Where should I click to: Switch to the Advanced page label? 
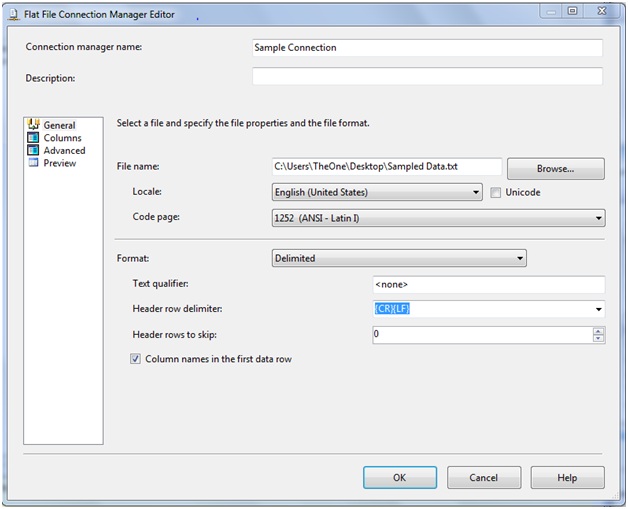[x=64, y=151]
